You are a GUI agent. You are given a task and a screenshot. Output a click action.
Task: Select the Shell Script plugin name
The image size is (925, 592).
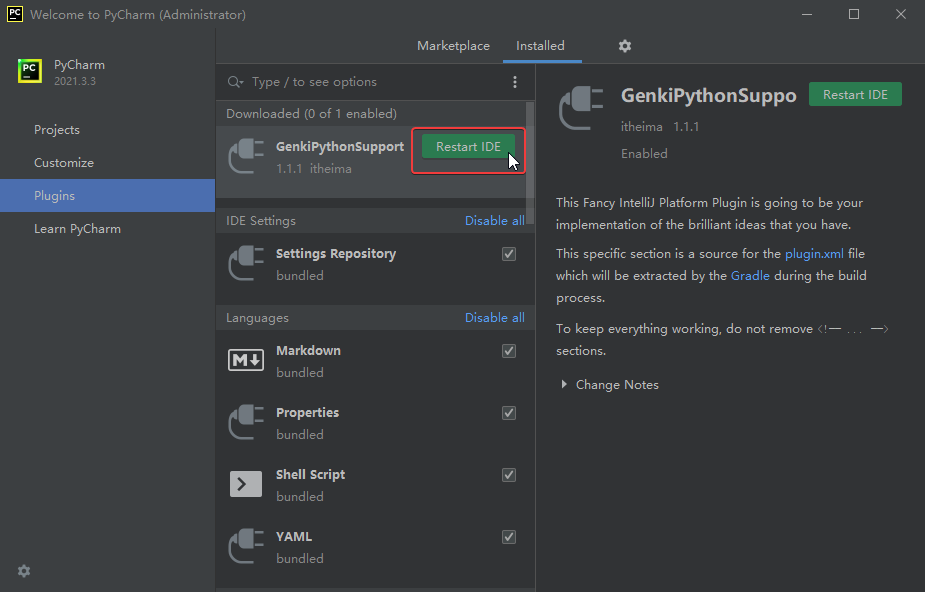click(x=310, y=475)
